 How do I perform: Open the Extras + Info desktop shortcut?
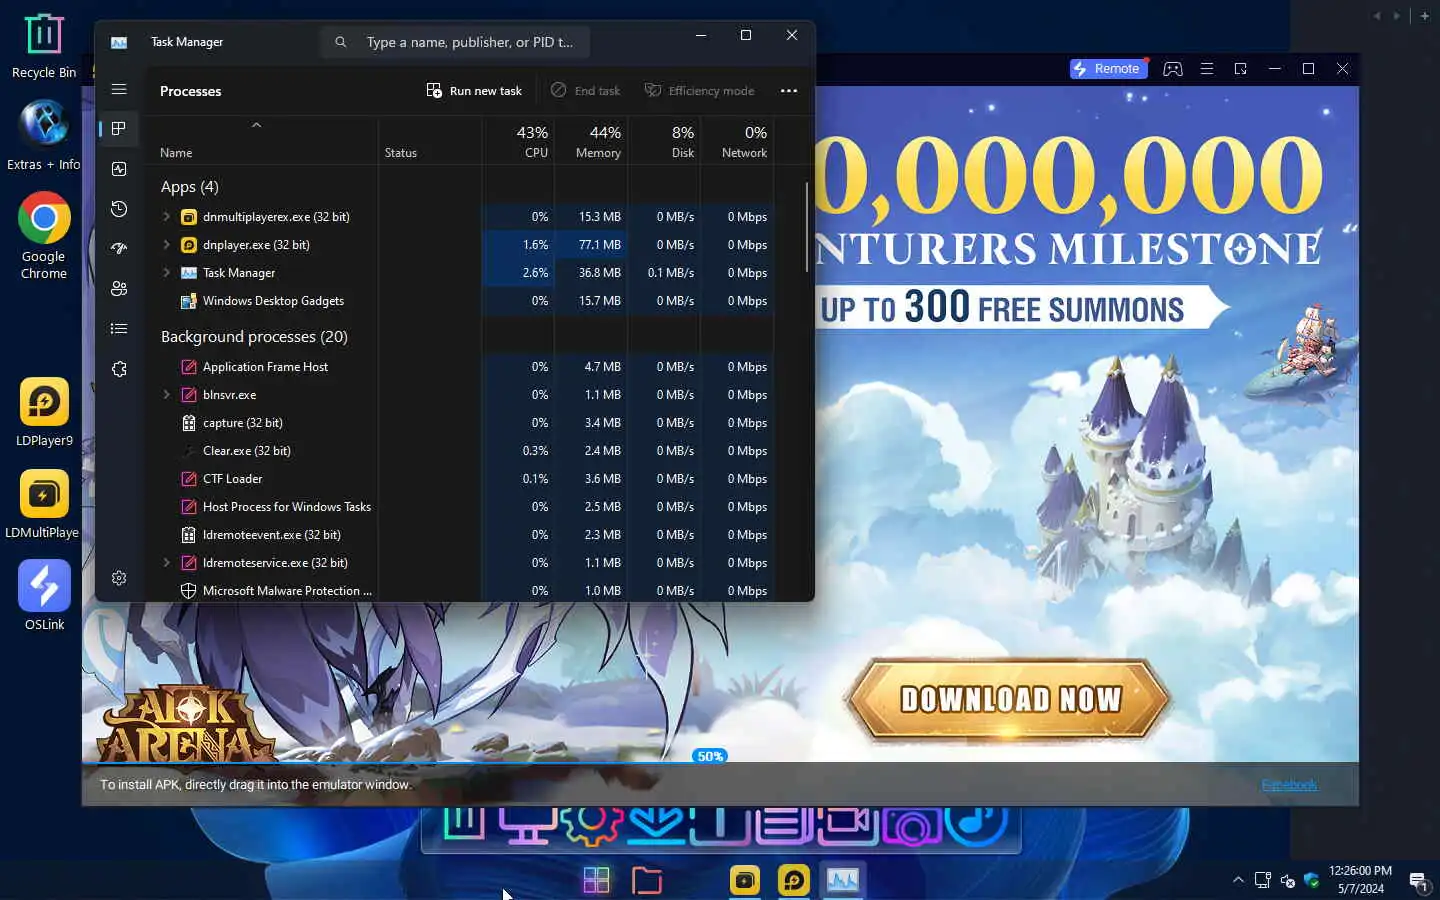tap(44, 136)
